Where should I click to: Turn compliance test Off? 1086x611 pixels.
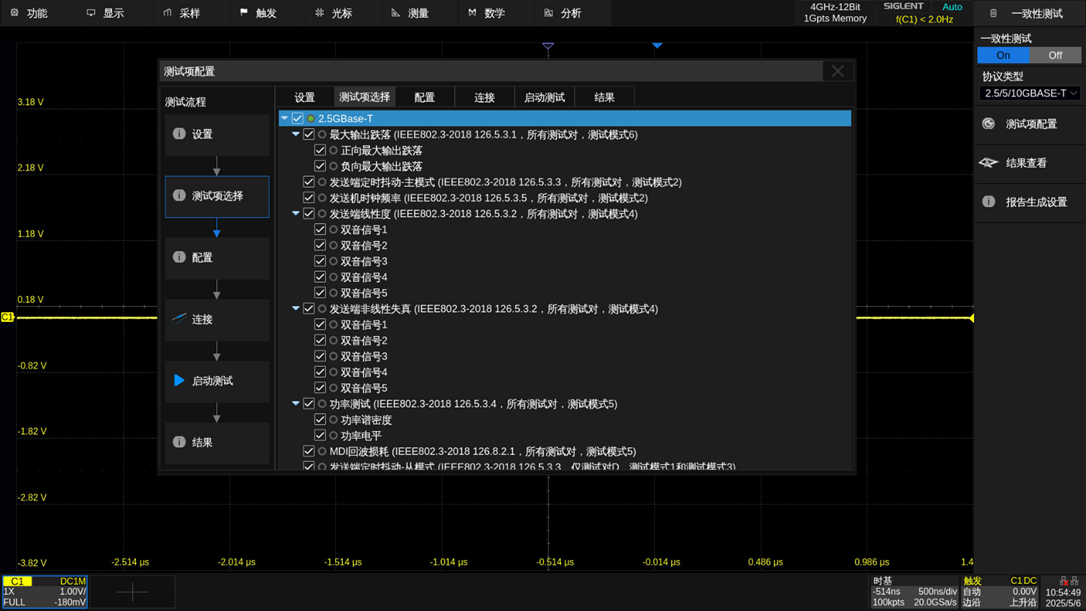tap(1055, 56)
